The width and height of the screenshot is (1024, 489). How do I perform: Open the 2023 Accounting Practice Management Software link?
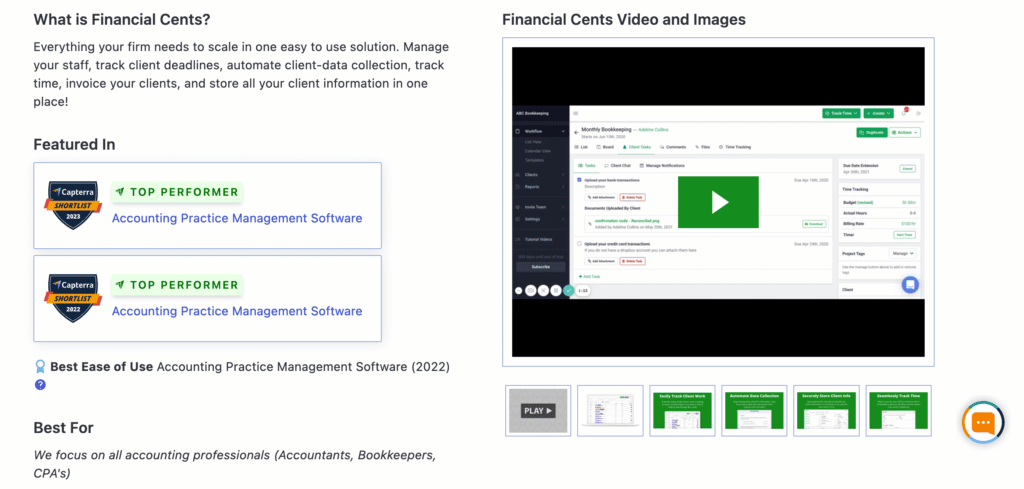click(x=237, y=218)
